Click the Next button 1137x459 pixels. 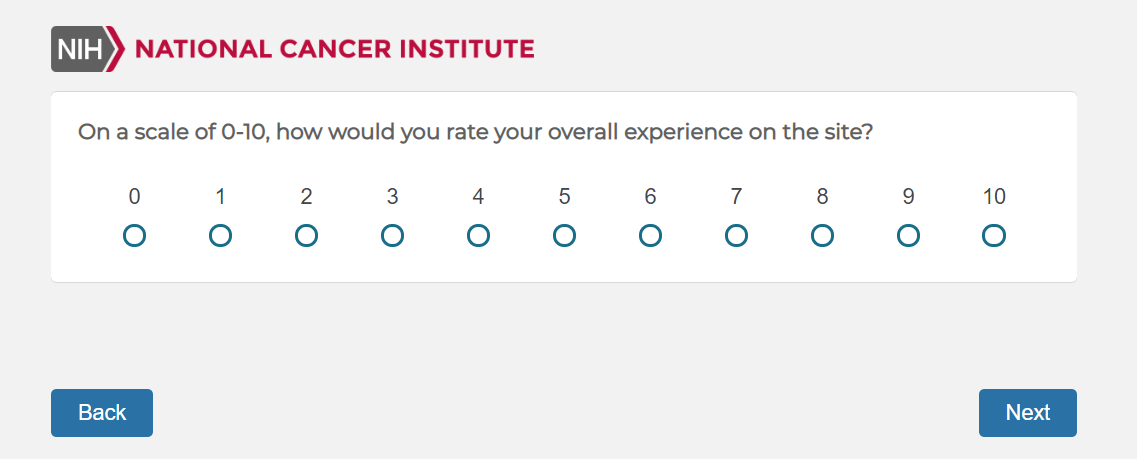pos(1027,413)
